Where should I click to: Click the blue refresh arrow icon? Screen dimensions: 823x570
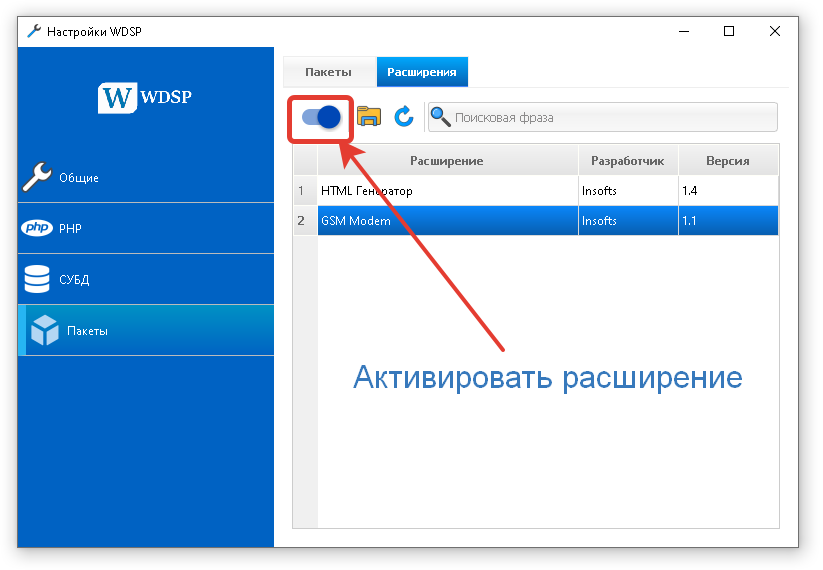click(404, 117)
